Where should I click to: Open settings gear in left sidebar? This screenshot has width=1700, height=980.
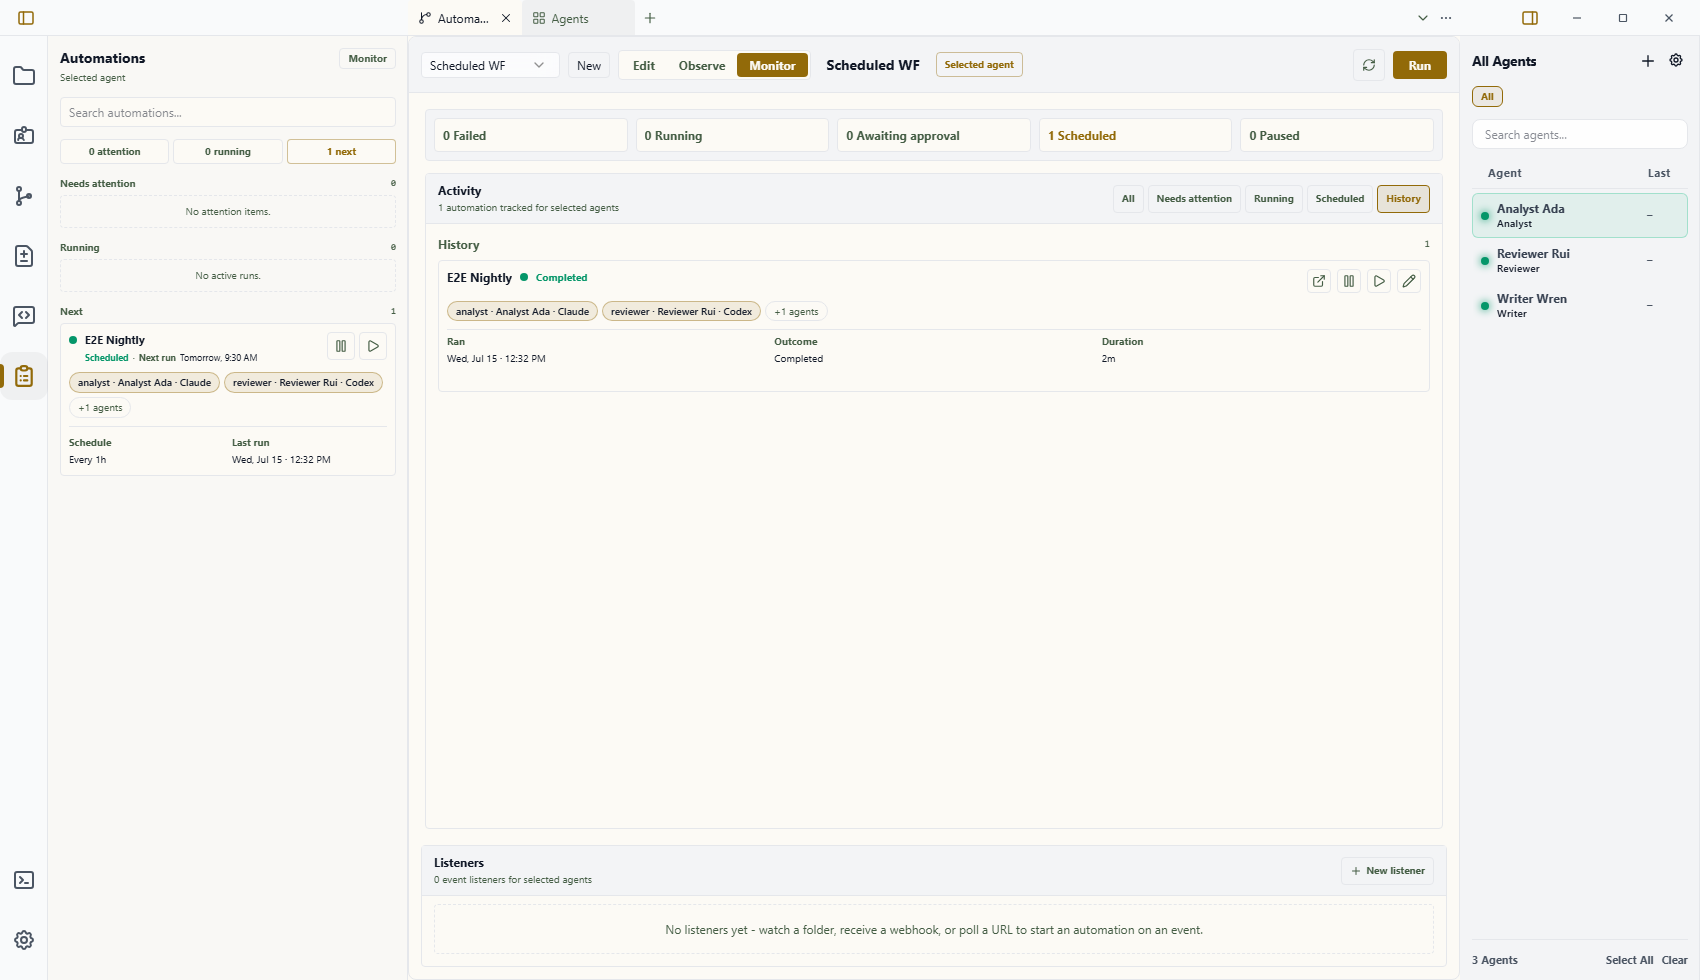point(24,940)
